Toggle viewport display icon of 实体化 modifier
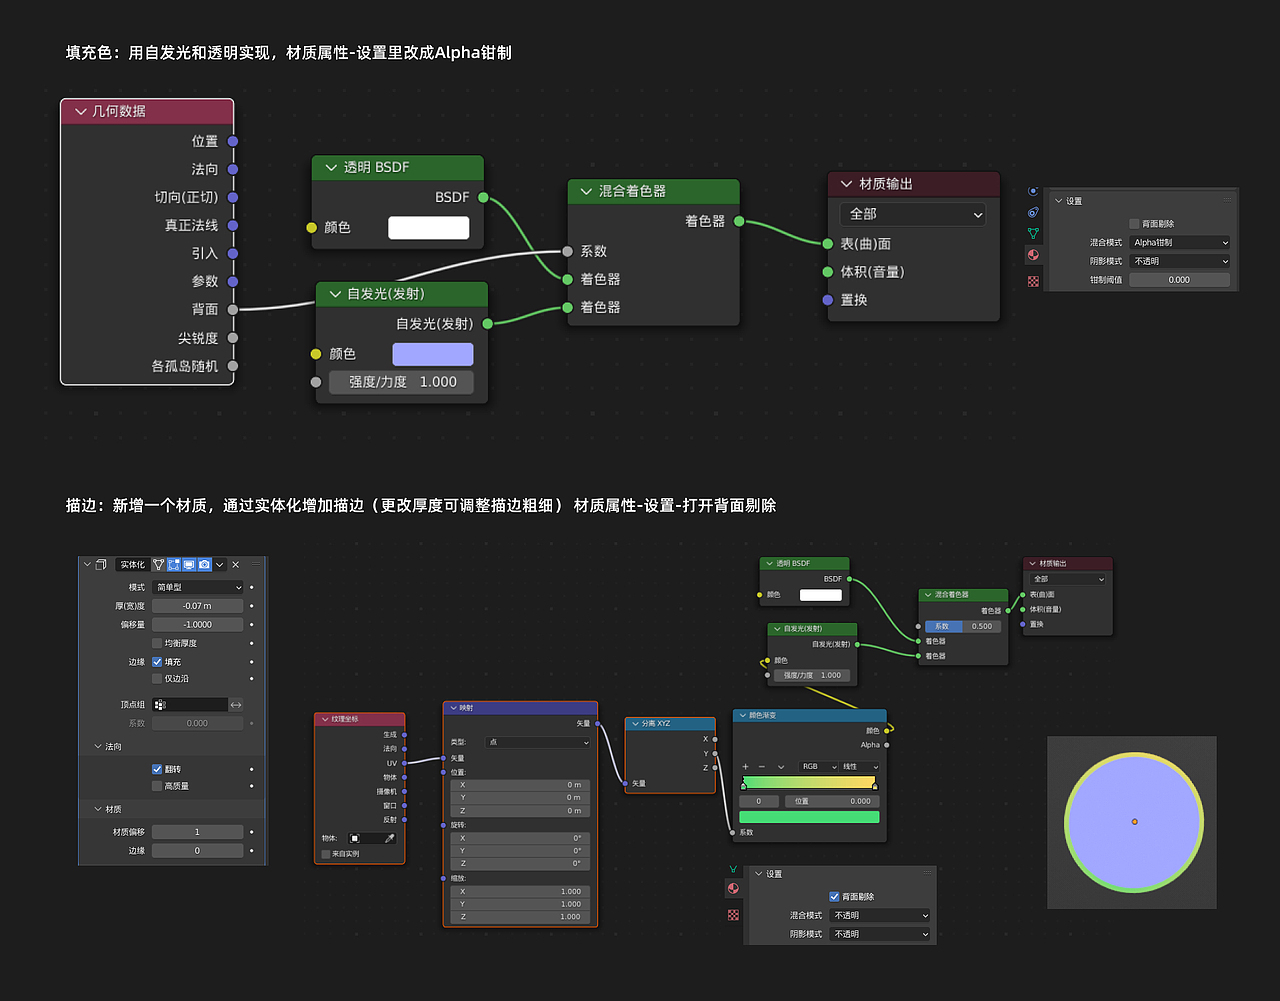Screen dimensions: 1280x1001 click(x=189, y=565)
